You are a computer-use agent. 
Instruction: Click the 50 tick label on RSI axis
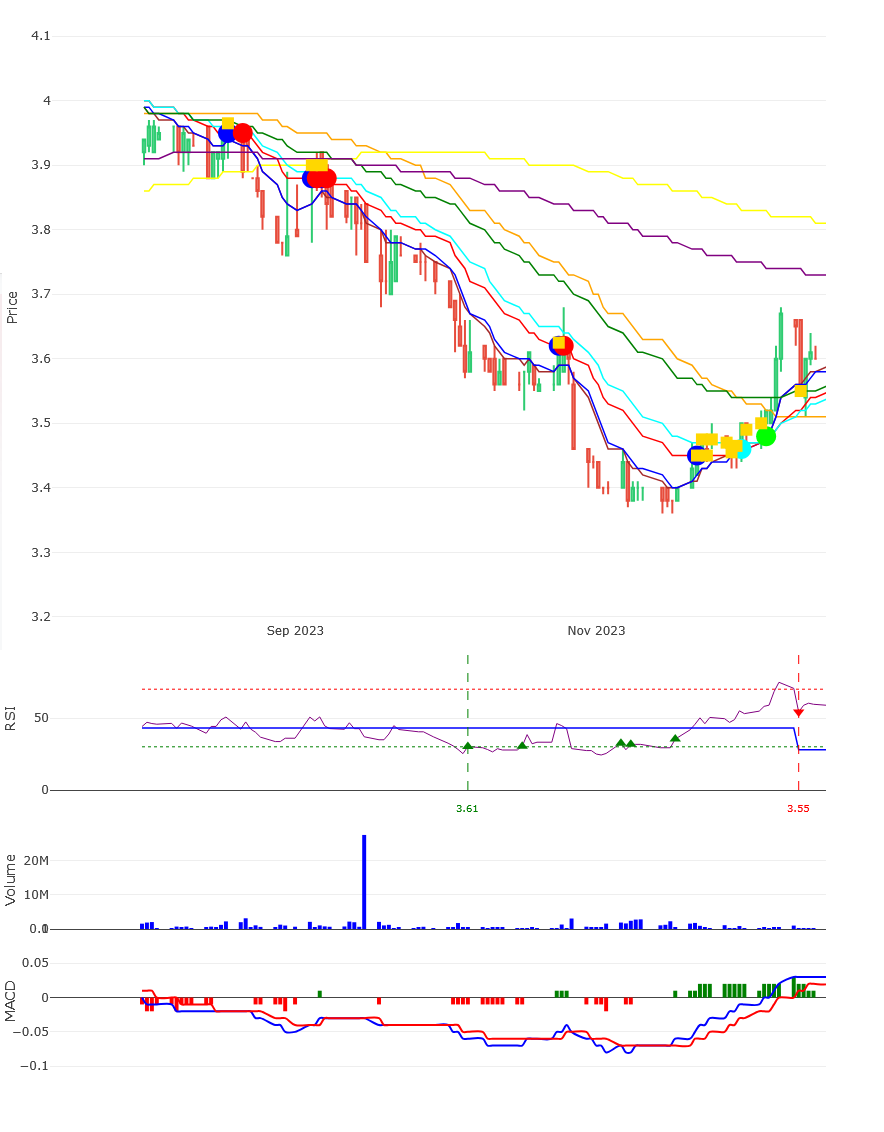tap(41, 718)
